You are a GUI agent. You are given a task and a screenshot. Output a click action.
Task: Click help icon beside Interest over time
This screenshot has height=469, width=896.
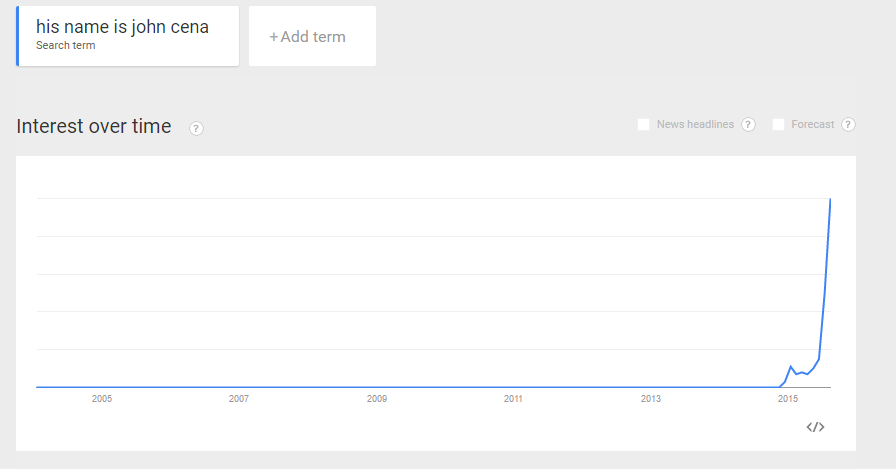[x=196, y=129]
